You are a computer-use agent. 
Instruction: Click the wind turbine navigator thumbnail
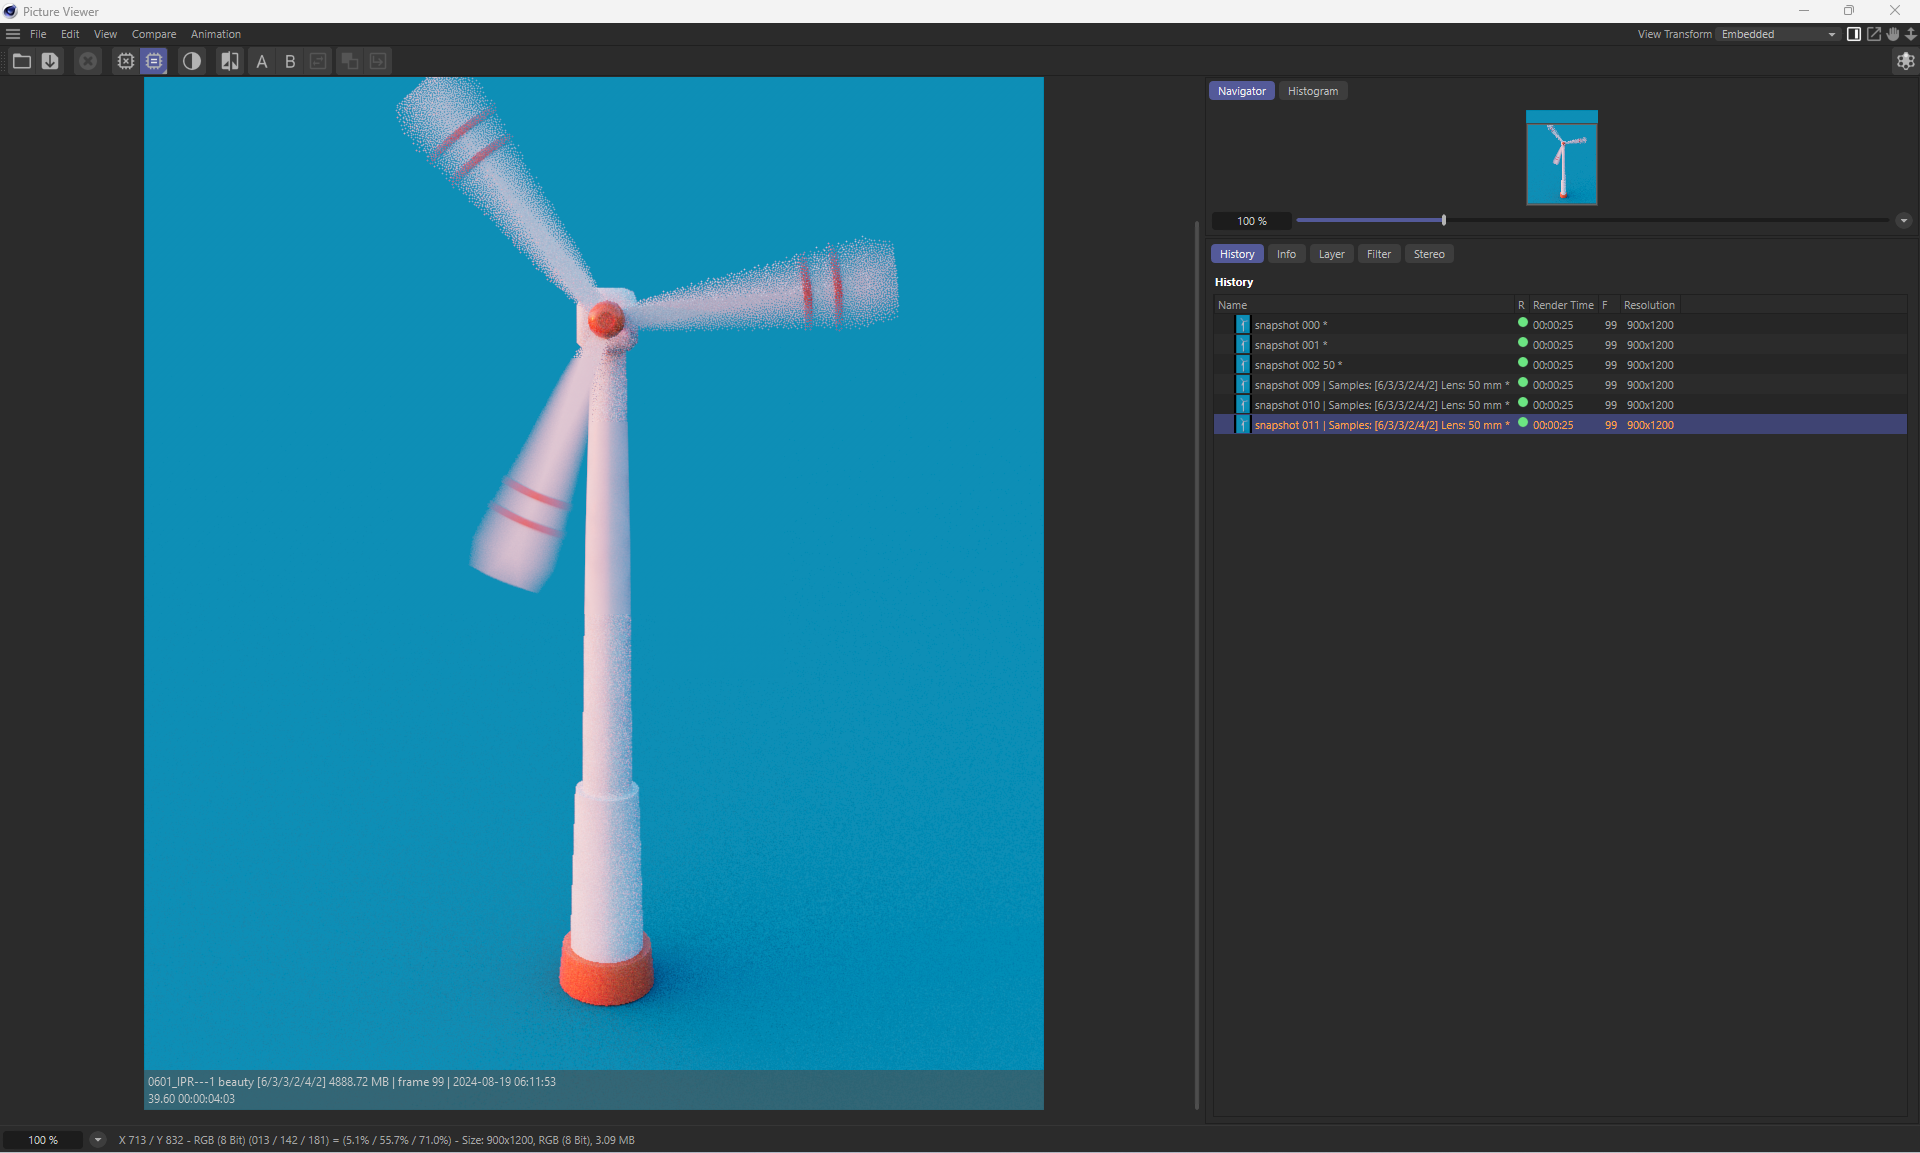click(x=1561, y=158)
